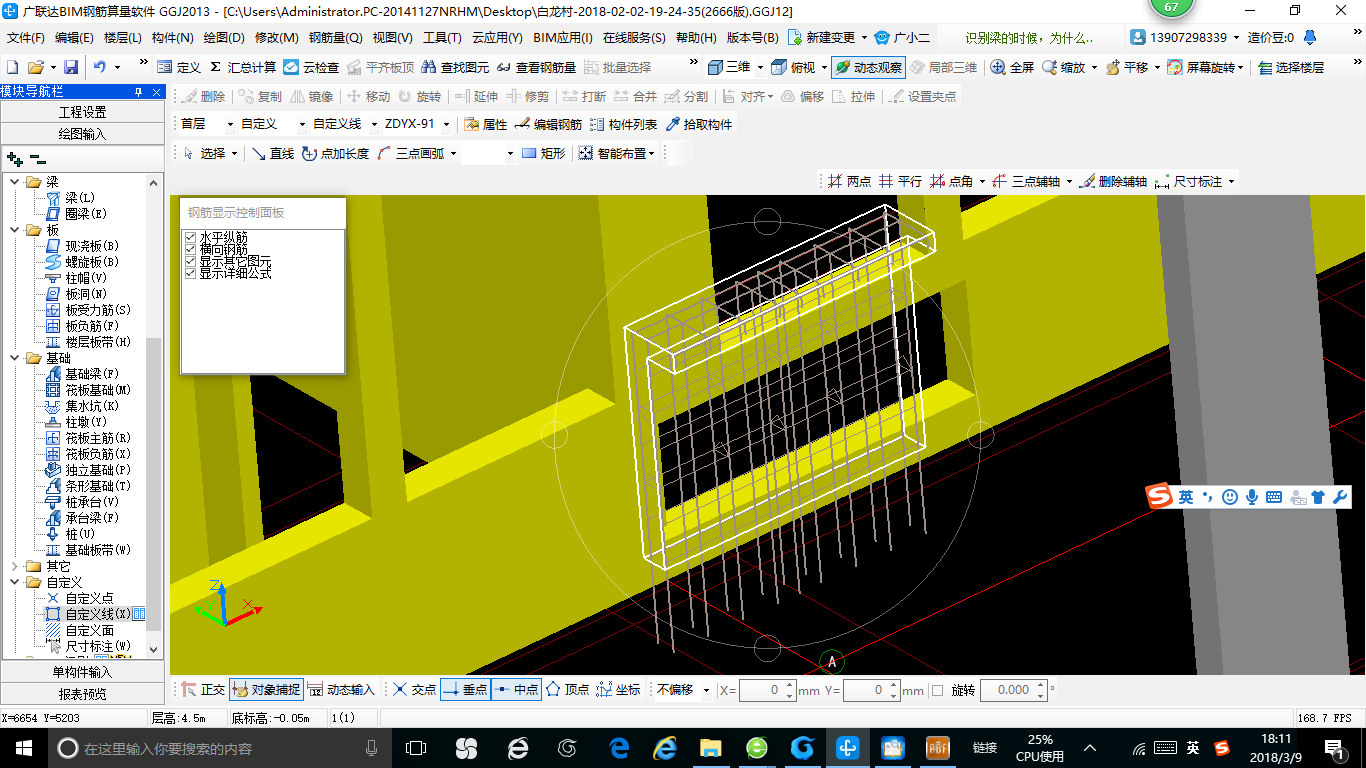Select the 直线 line drawing tool
Image resolution: width=1366 pixels, height=768 pixels.
point(273,153)
